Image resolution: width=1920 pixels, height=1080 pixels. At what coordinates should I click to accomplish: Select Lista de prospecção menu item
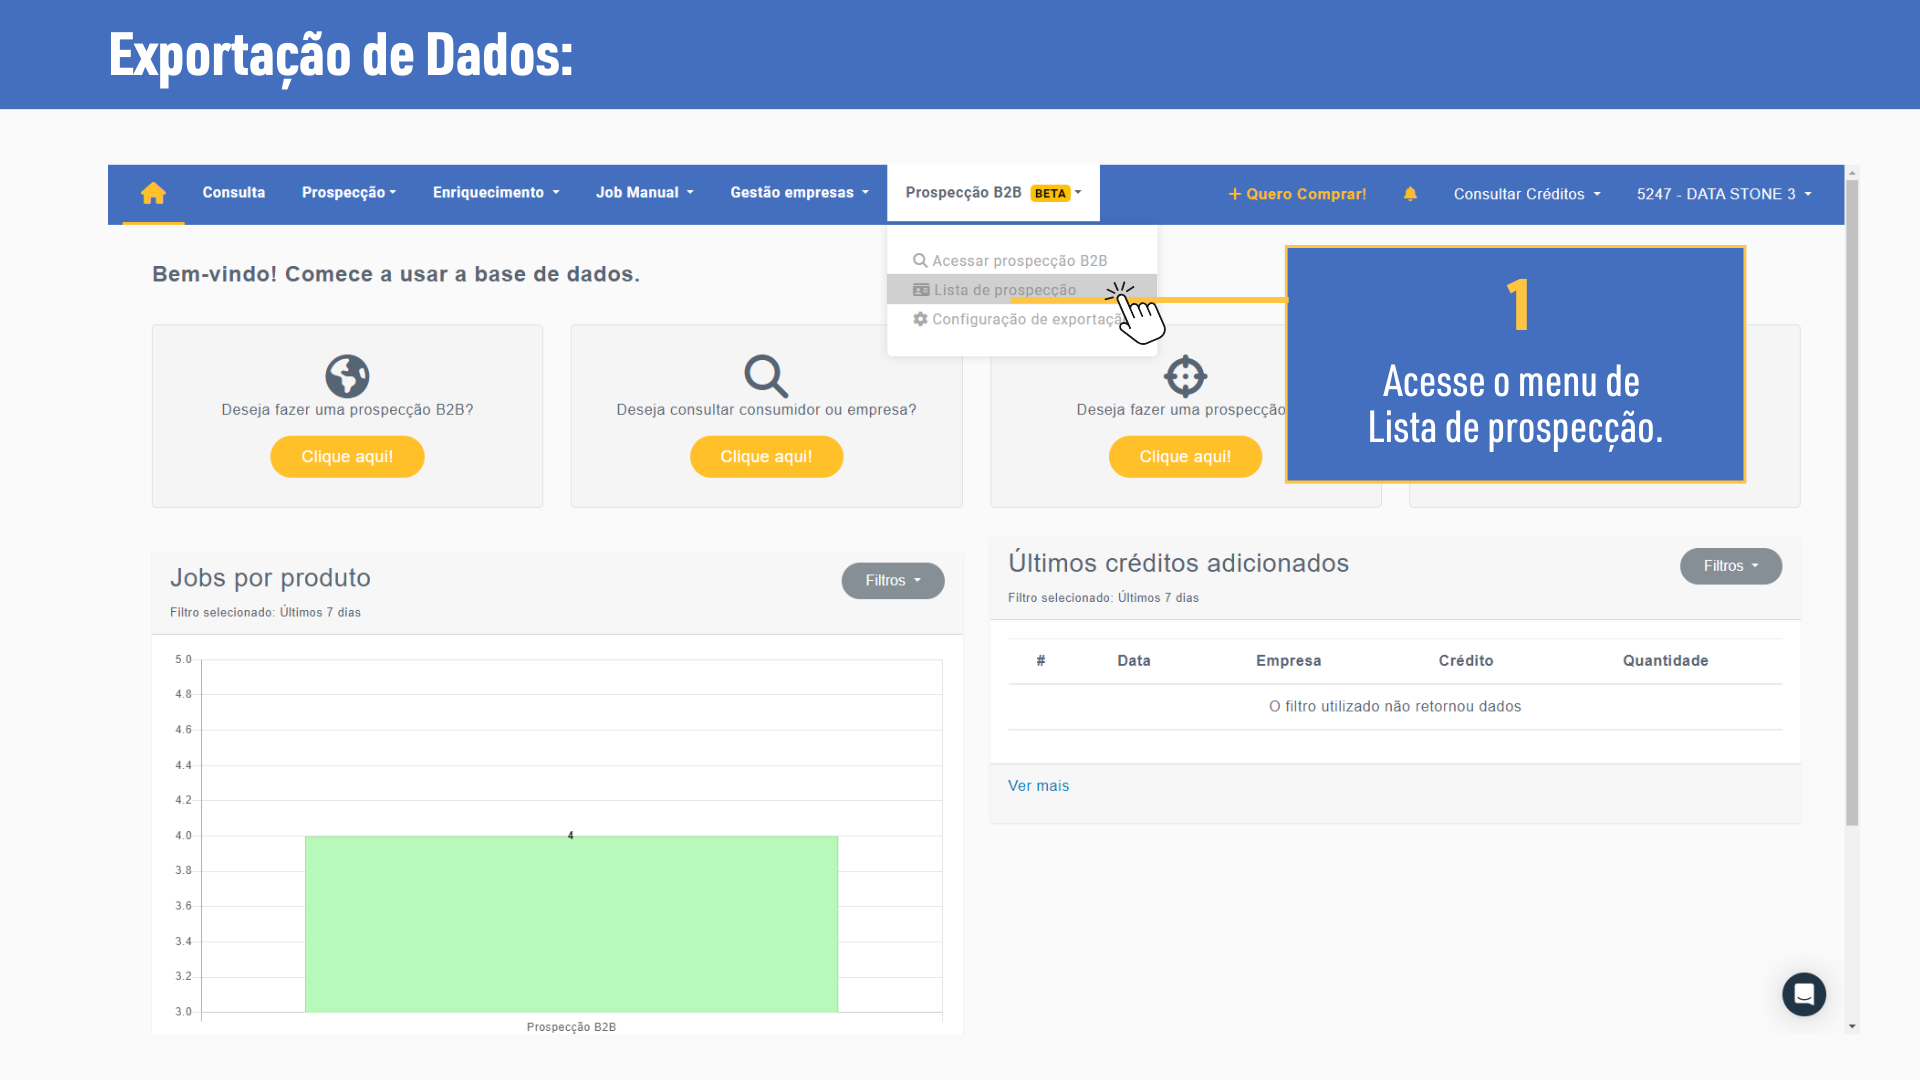1004,290
